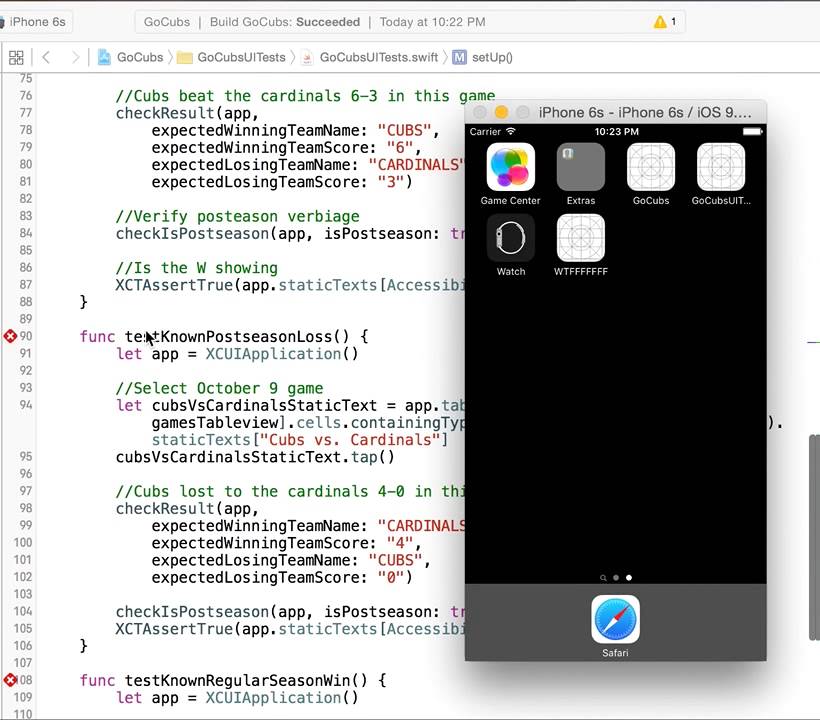Click the simulator battery indicator
This screenshot has width=820, height=720.
[x=753, y=132]
